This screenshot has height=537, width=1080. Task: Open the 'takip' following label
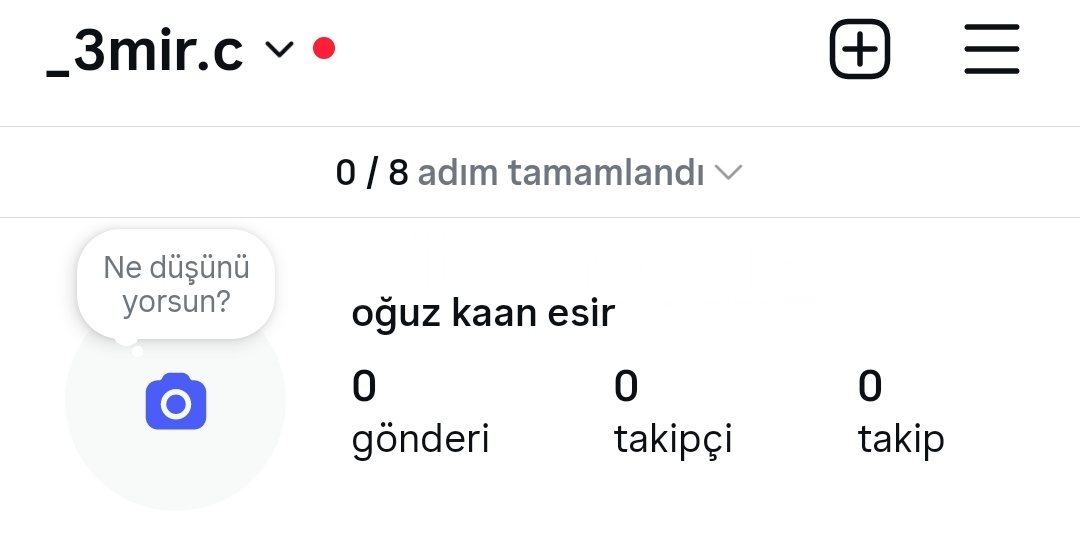click(x=901, y=439)
